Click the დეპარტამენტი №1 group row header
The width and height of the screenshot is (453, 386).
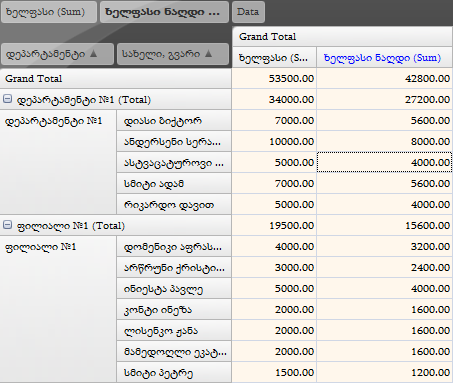click(x=58, y=162)
